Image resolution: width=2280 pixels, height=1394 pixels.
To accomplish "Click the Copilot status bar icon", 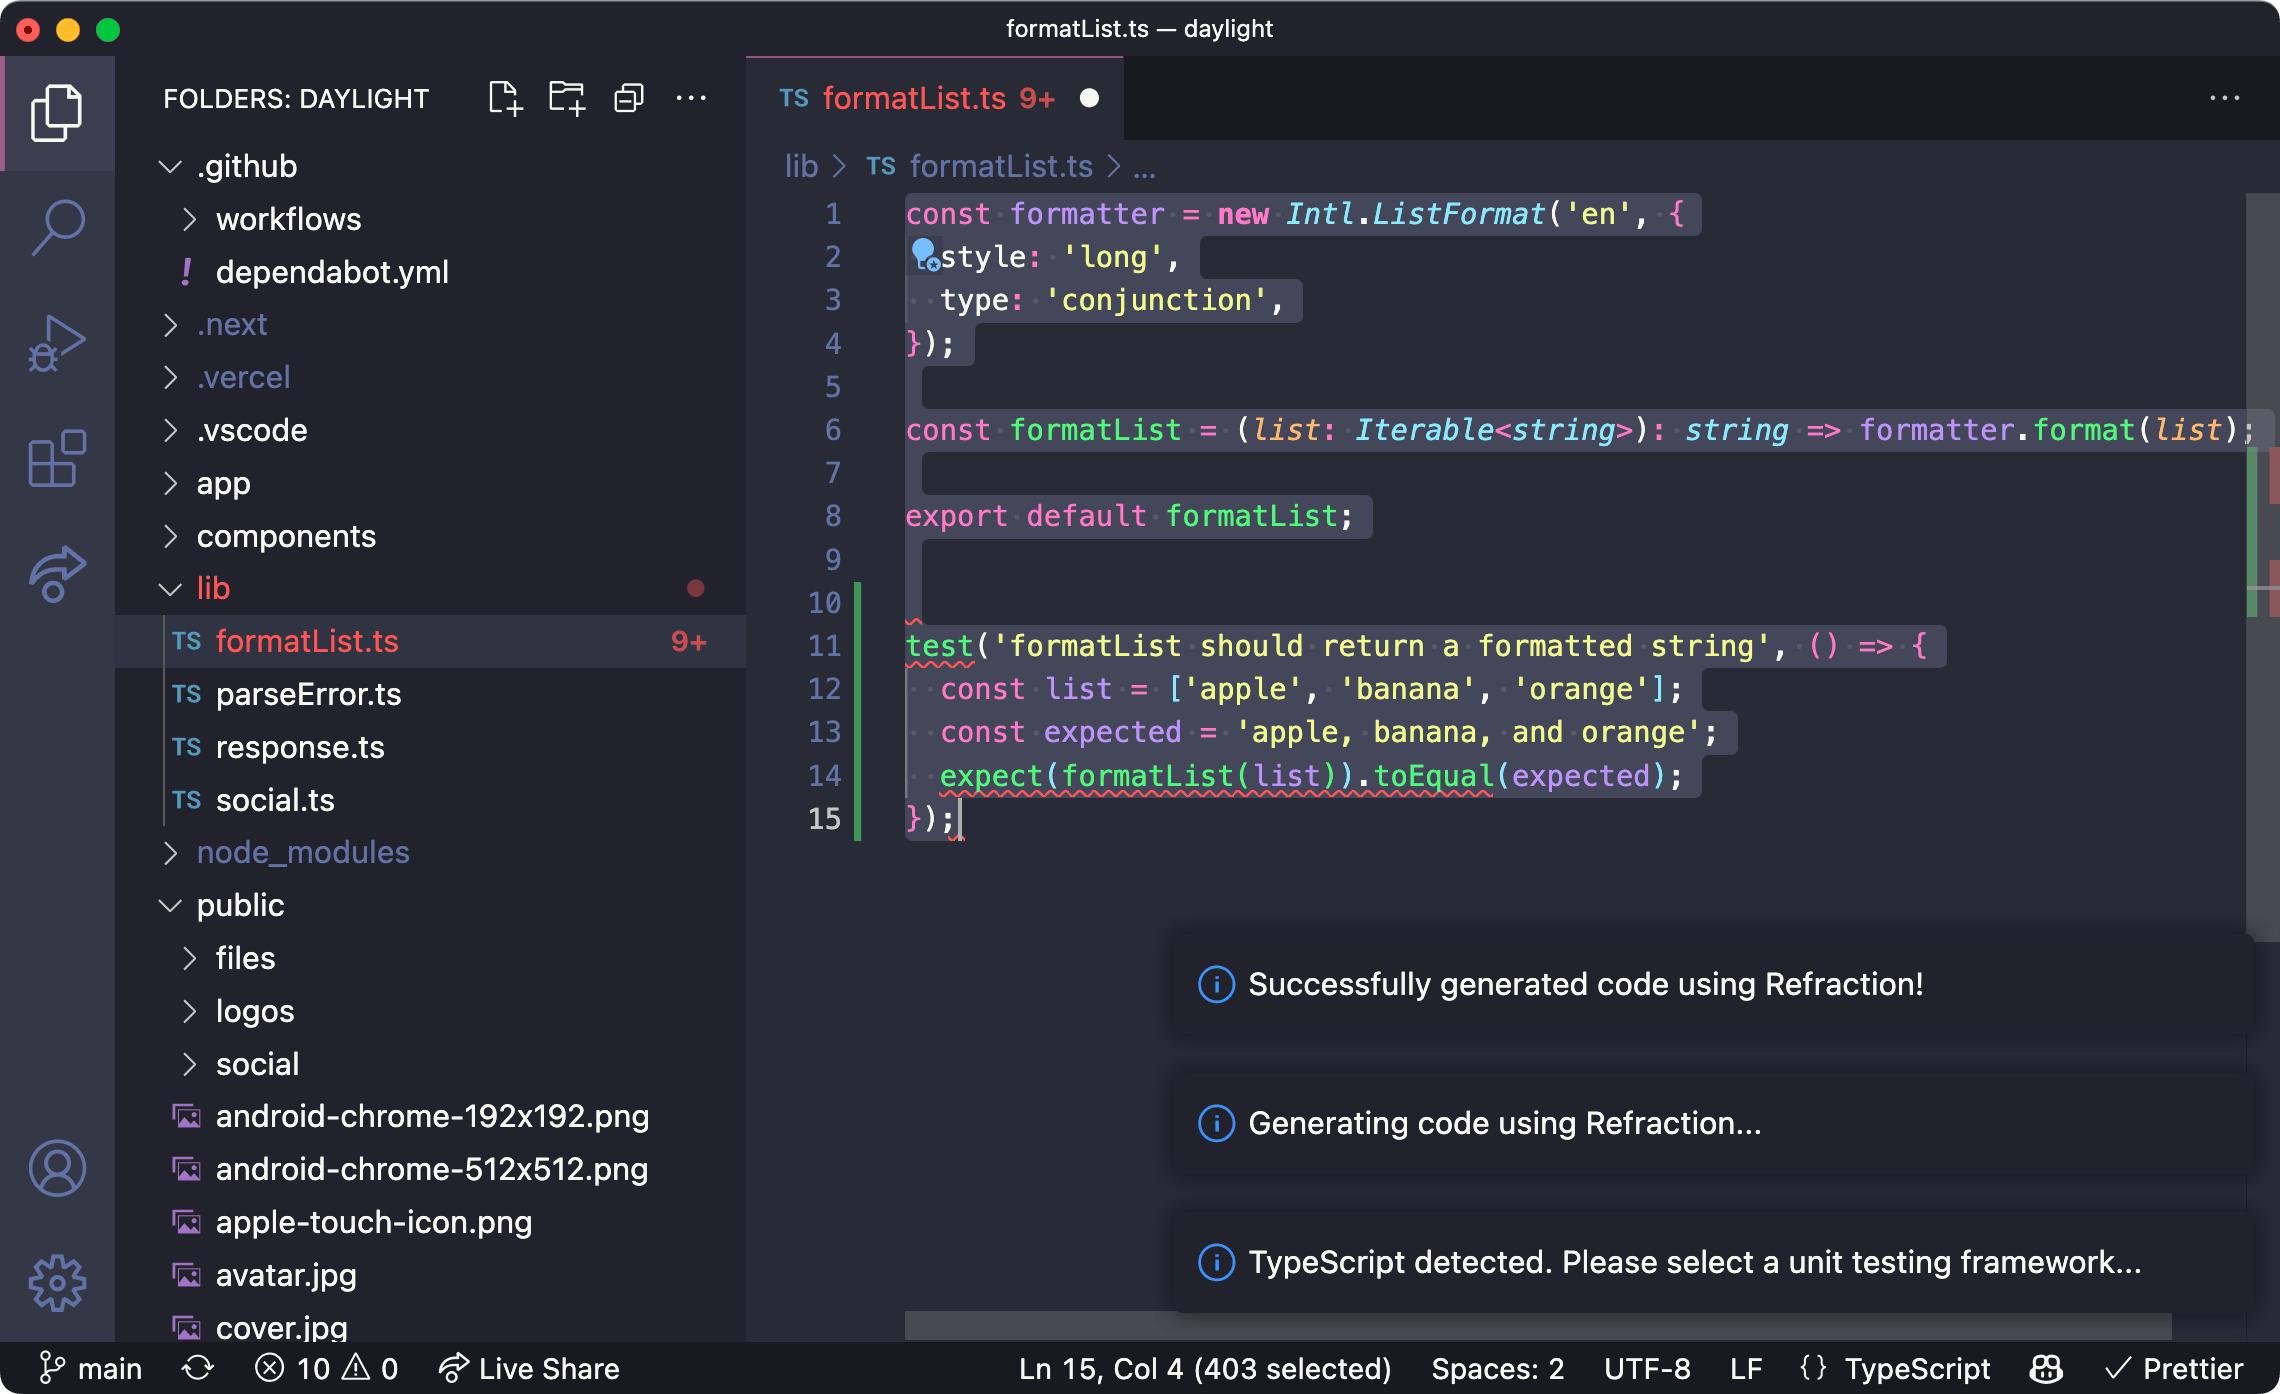I will [x=2047, y=1368].
